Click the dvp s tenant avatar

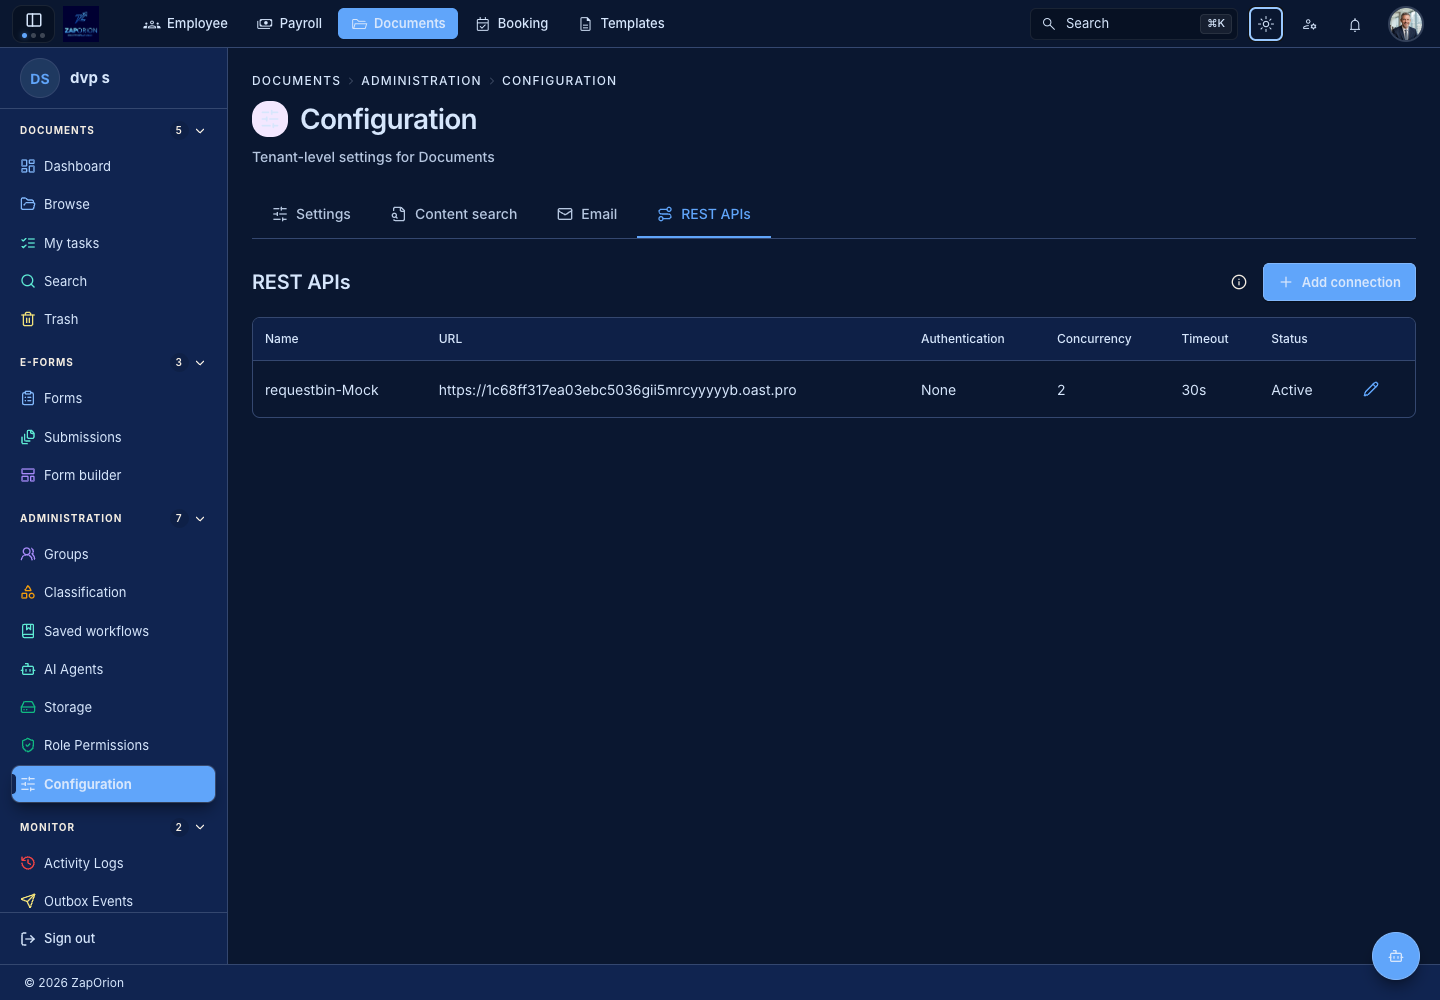coord(40,78)
